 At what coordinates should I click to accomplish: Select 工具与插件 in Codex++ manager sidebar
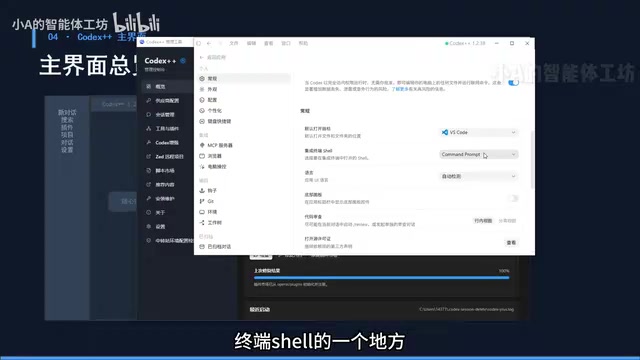coord(167,129)
